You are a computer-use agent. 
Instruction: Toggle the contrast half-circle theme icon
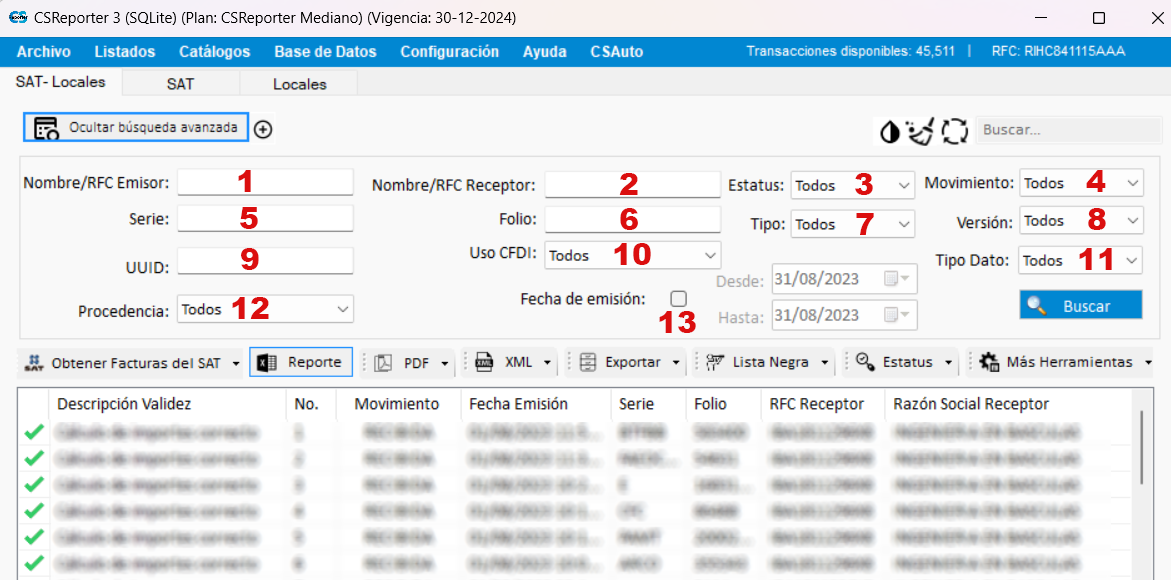890,131
